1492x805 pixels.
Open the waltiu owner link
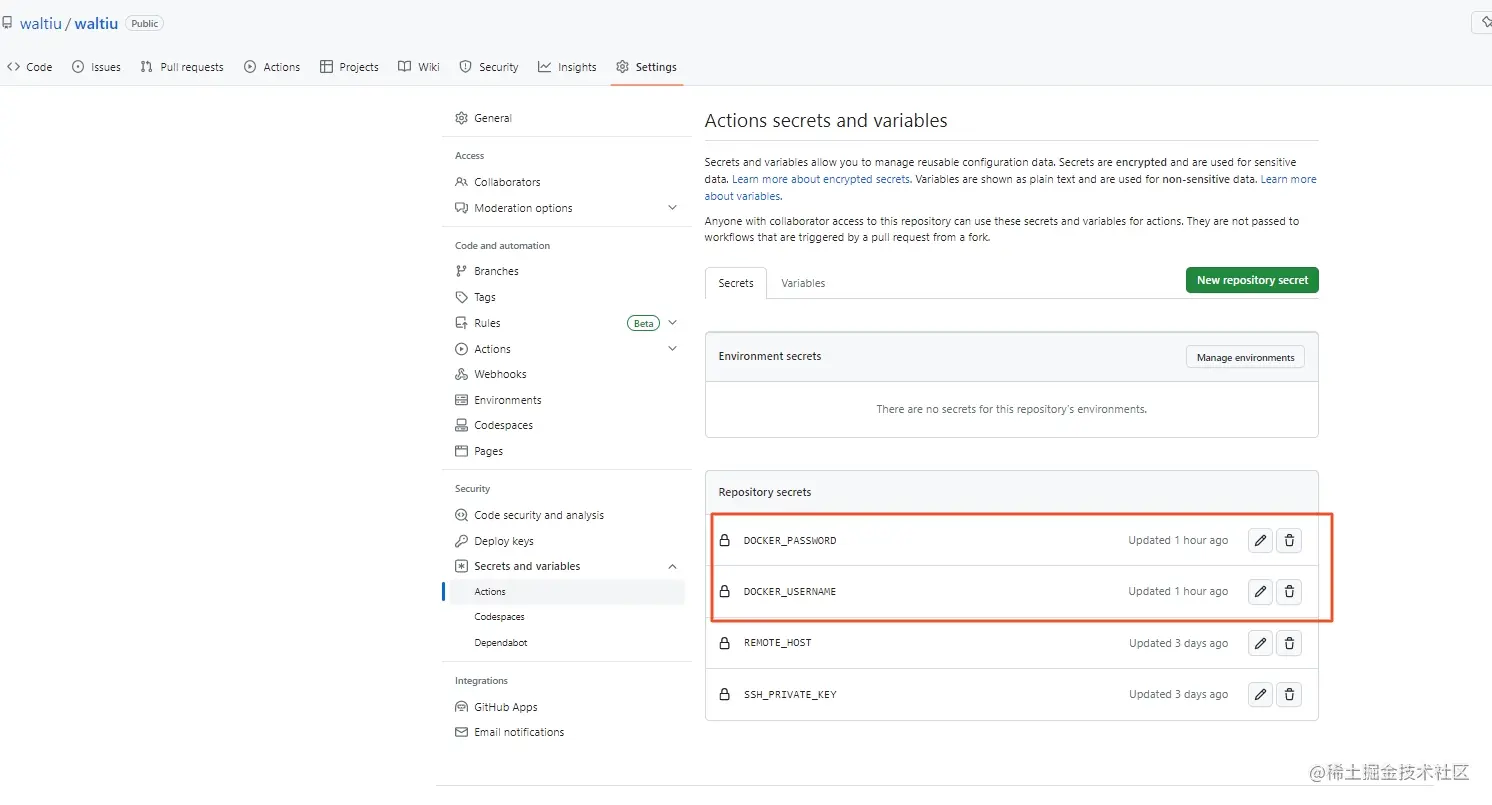click(40, 23)
